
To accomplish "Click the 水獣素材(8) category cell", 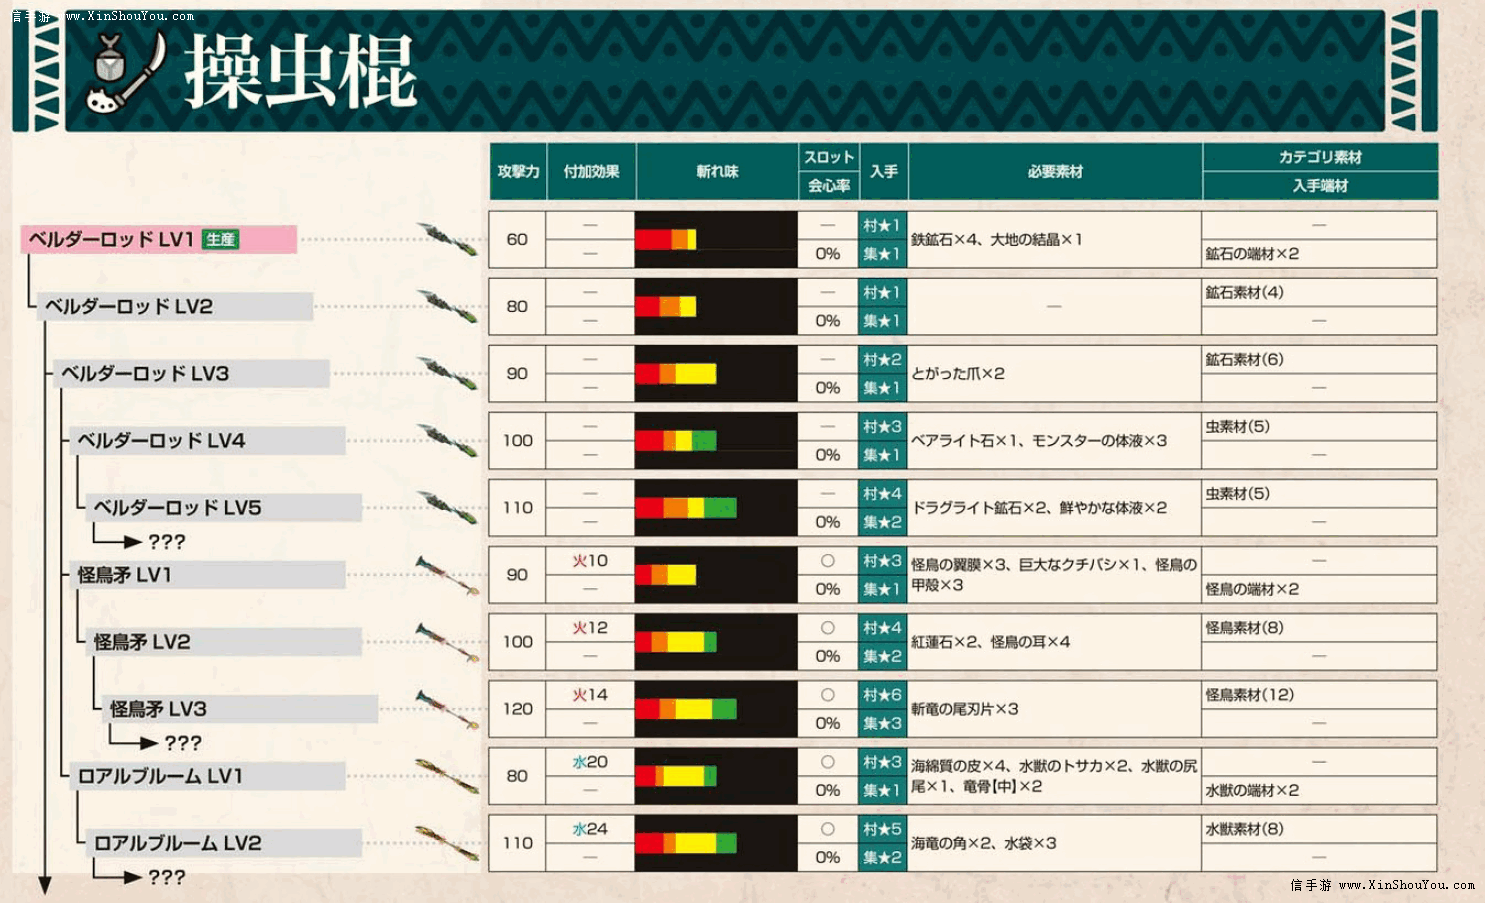I will [1319, 829].
